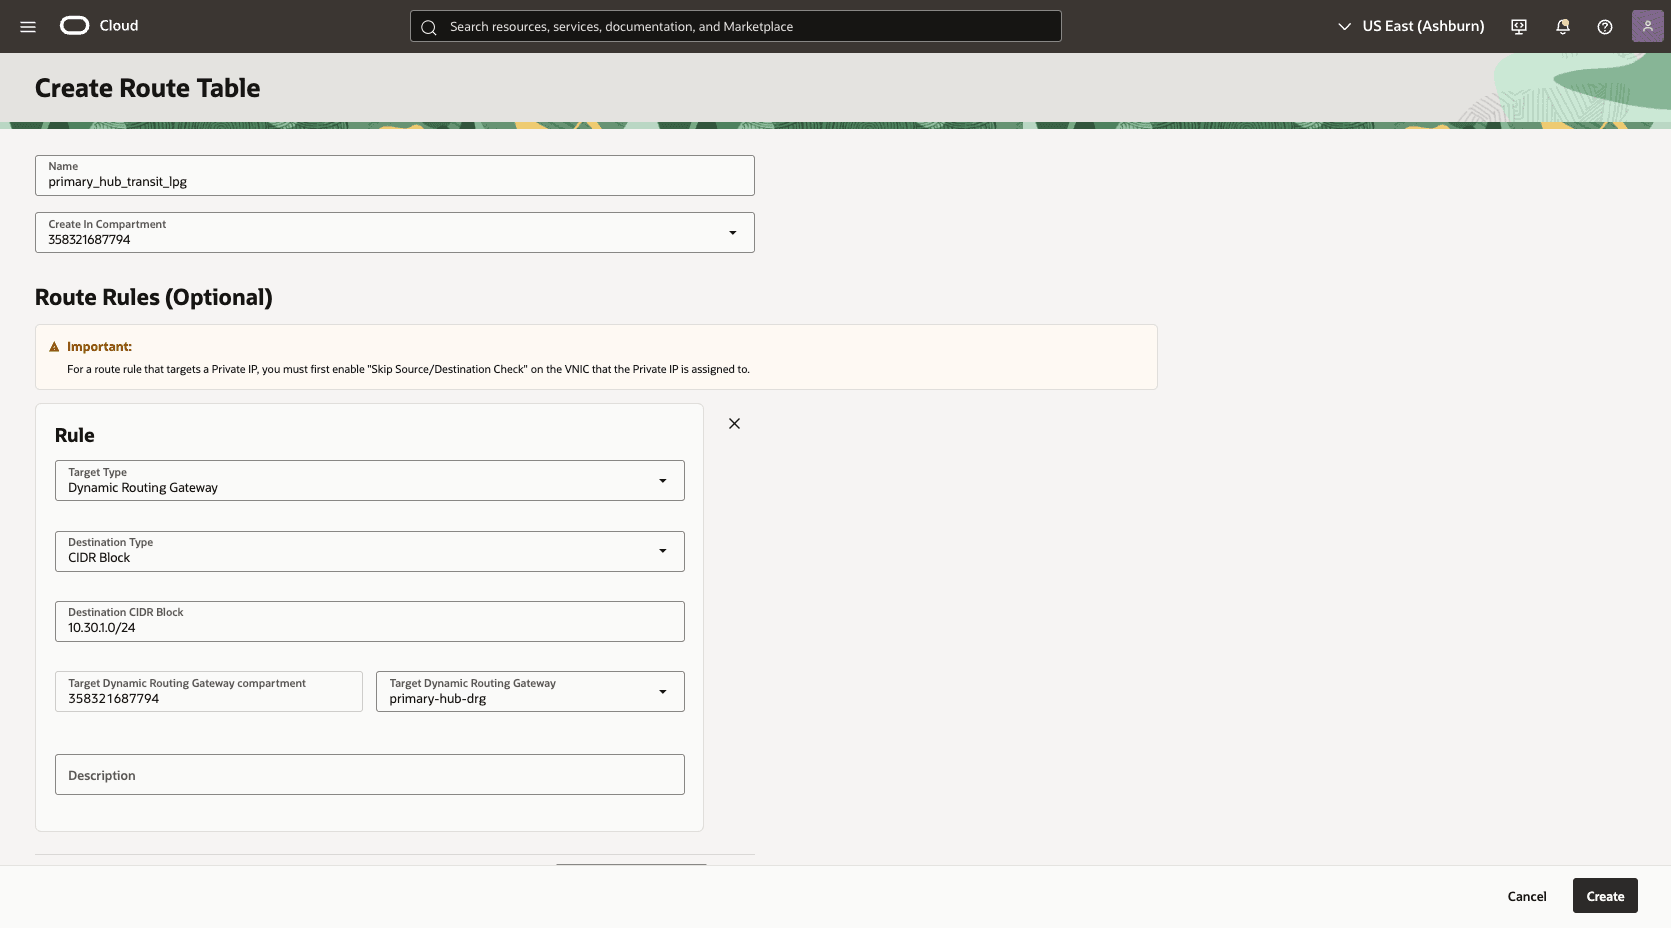Click the warning icon in the Important banner
This screenshot has width=1671, height=928.
(x=53, y=346)
